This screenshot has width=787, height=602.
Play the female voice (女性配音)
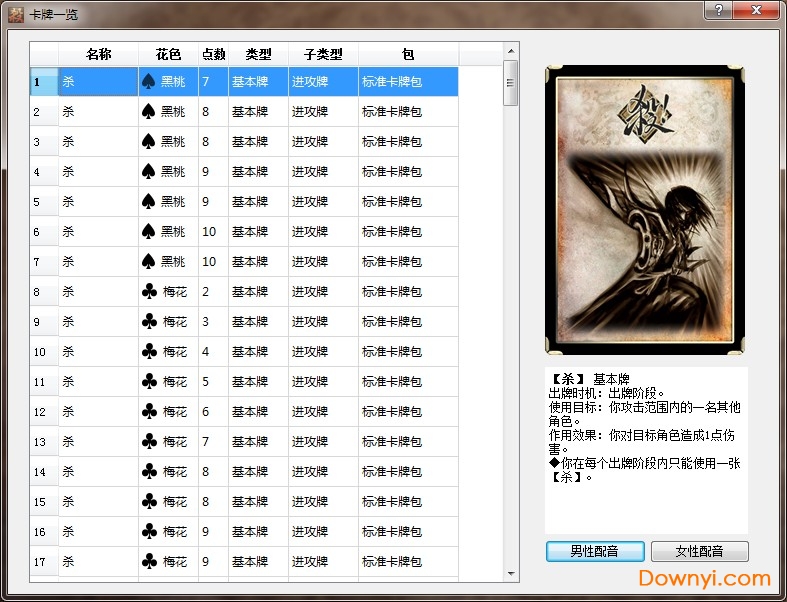click(x=699, y=551)
